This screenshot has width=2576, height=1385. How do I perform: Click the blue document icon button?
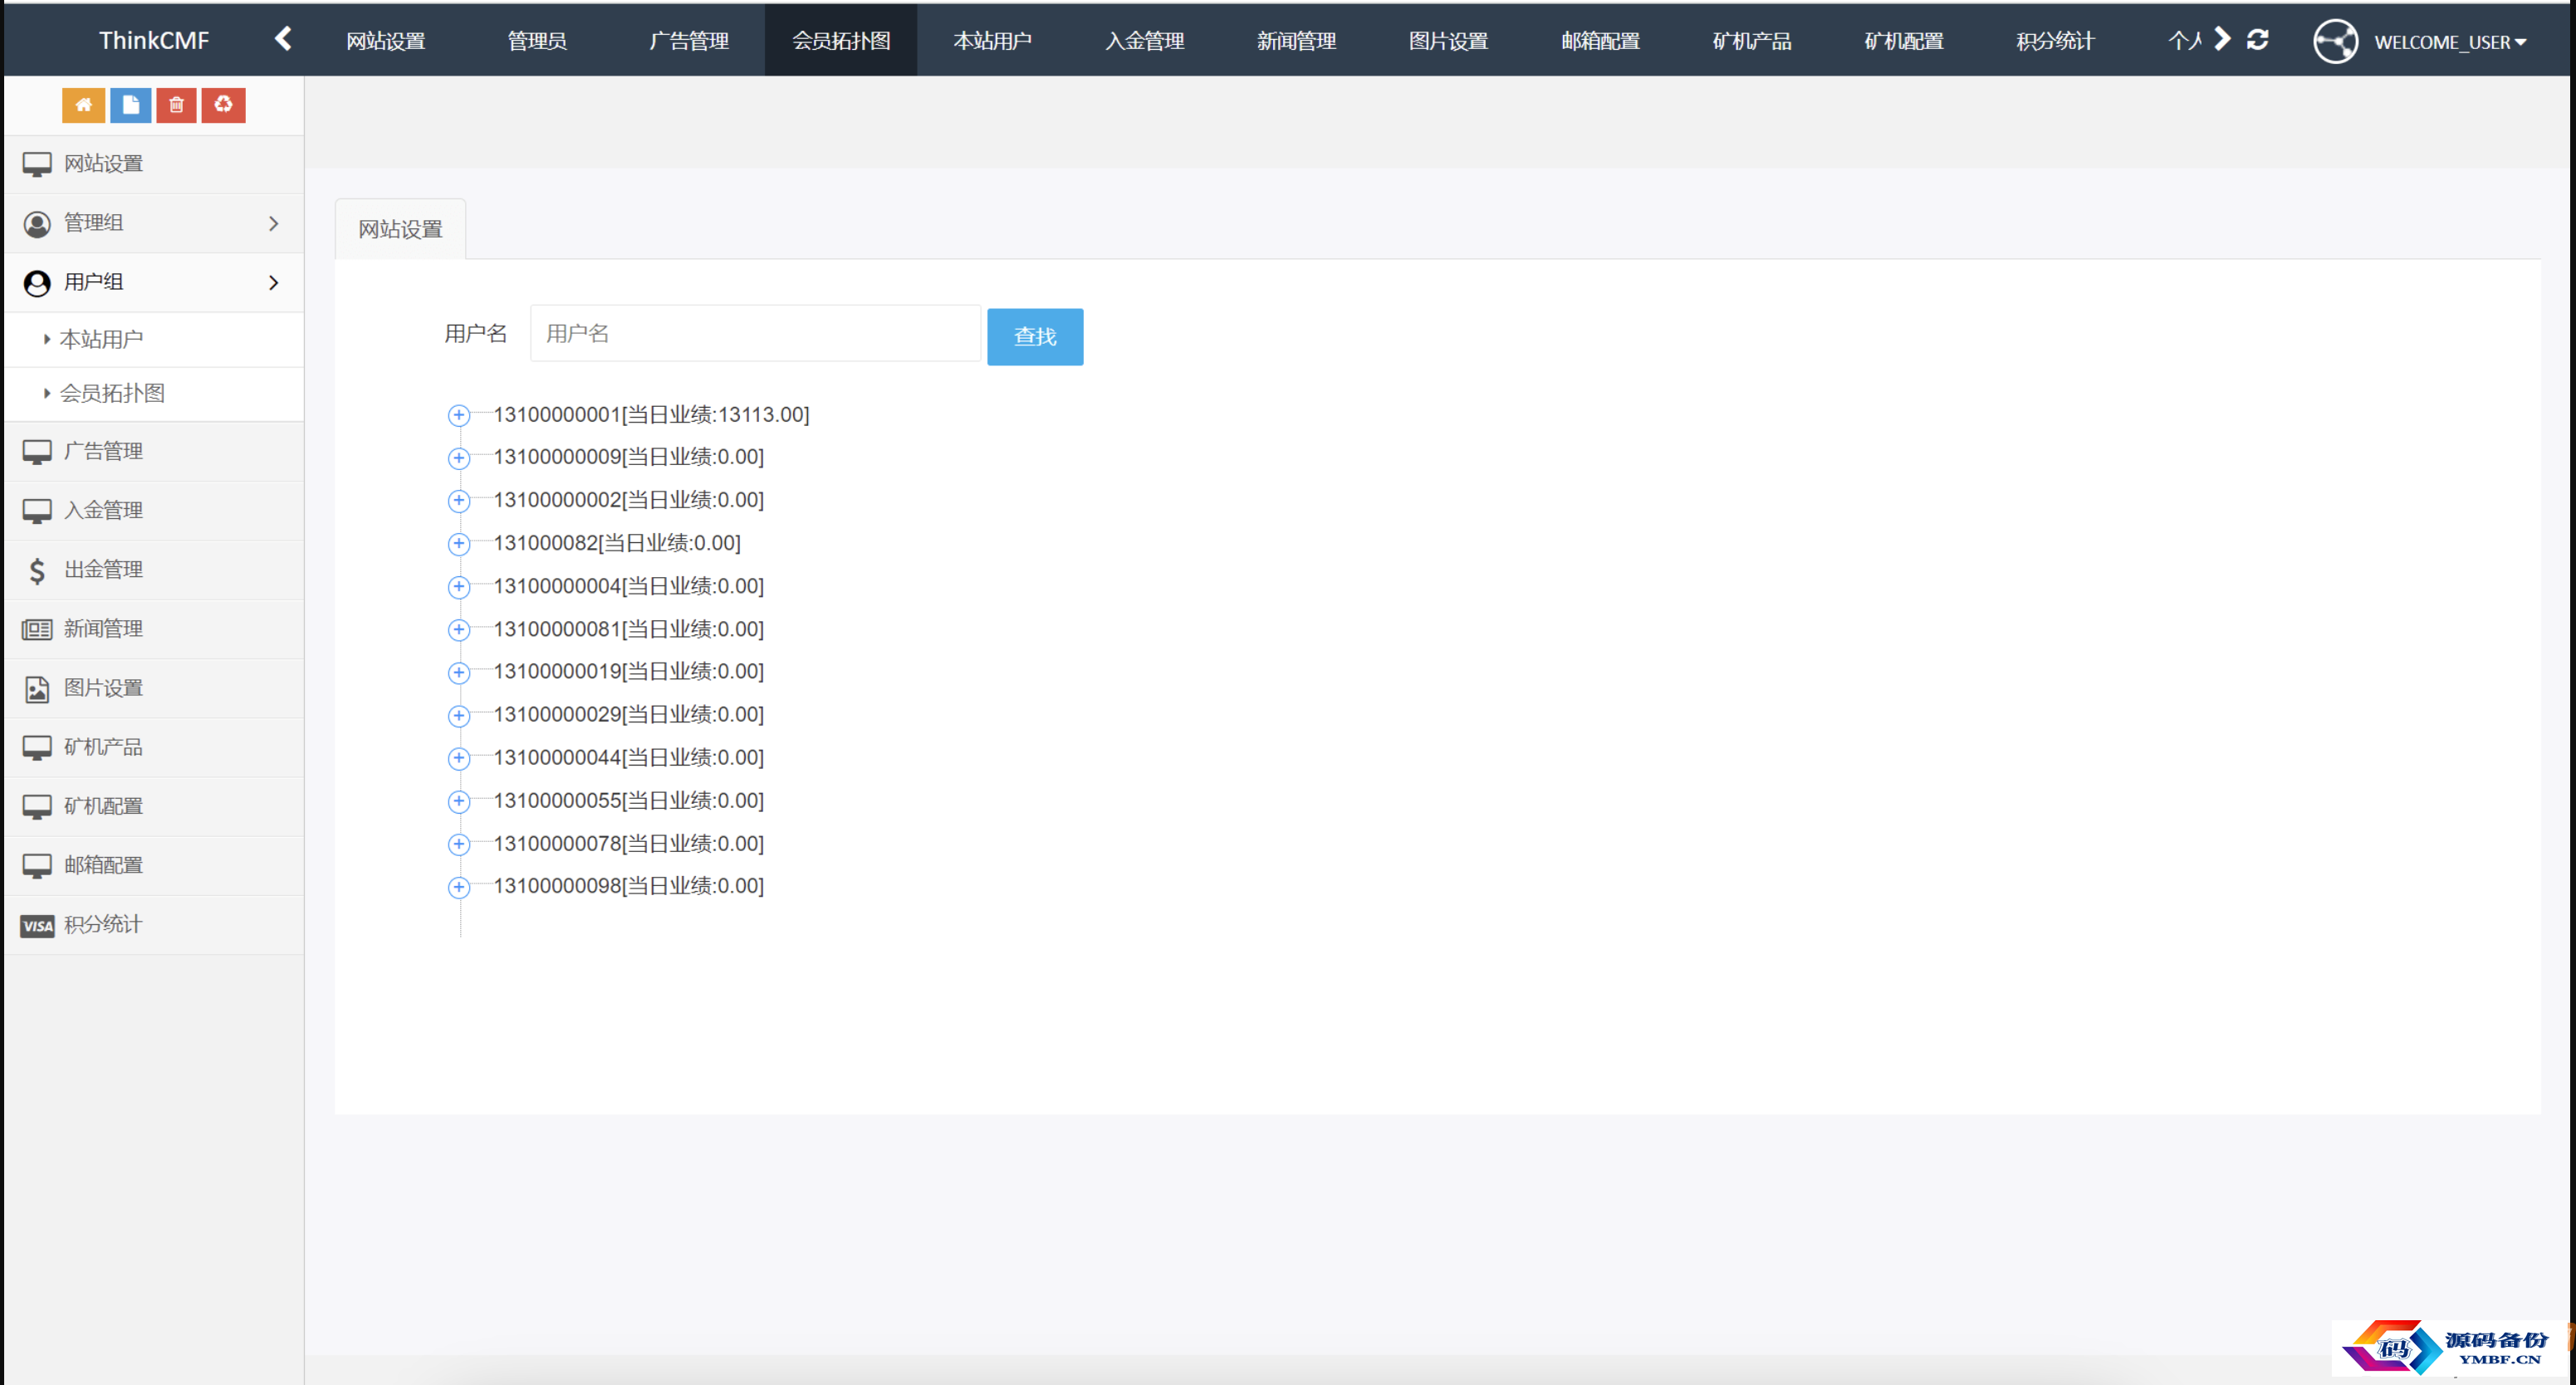[x=130, y=105]
